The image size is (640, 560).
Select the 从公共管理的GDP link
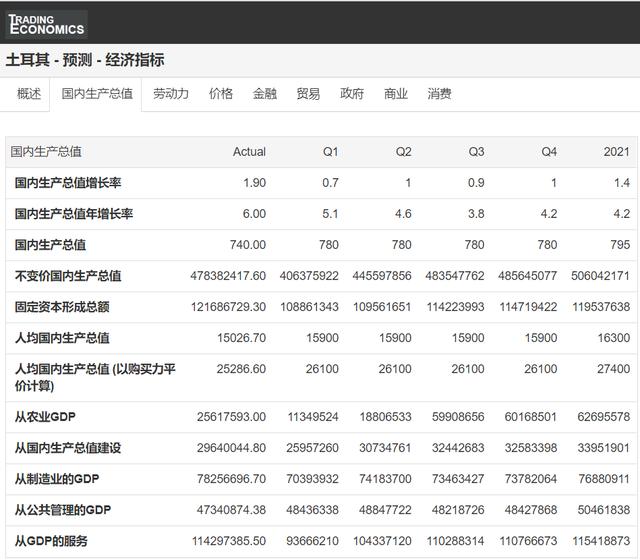(x=63, y=510)
